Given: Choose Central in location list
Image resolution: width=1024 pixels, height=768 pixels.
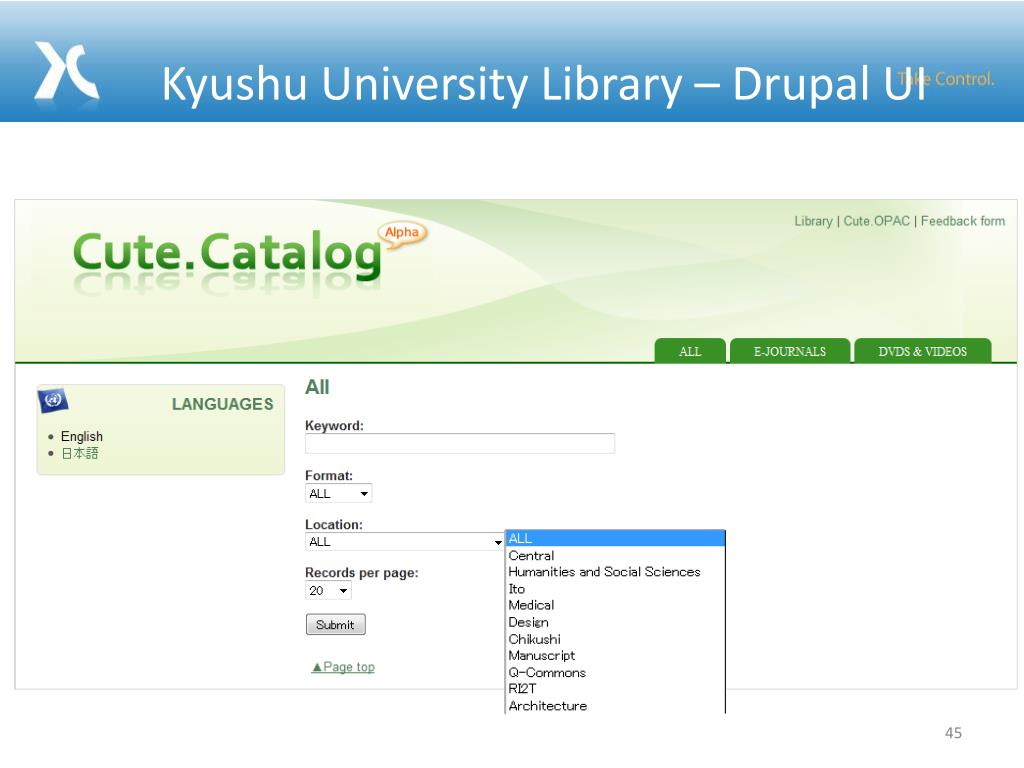Looking at the screenshot, I should (x=615, y=555).
